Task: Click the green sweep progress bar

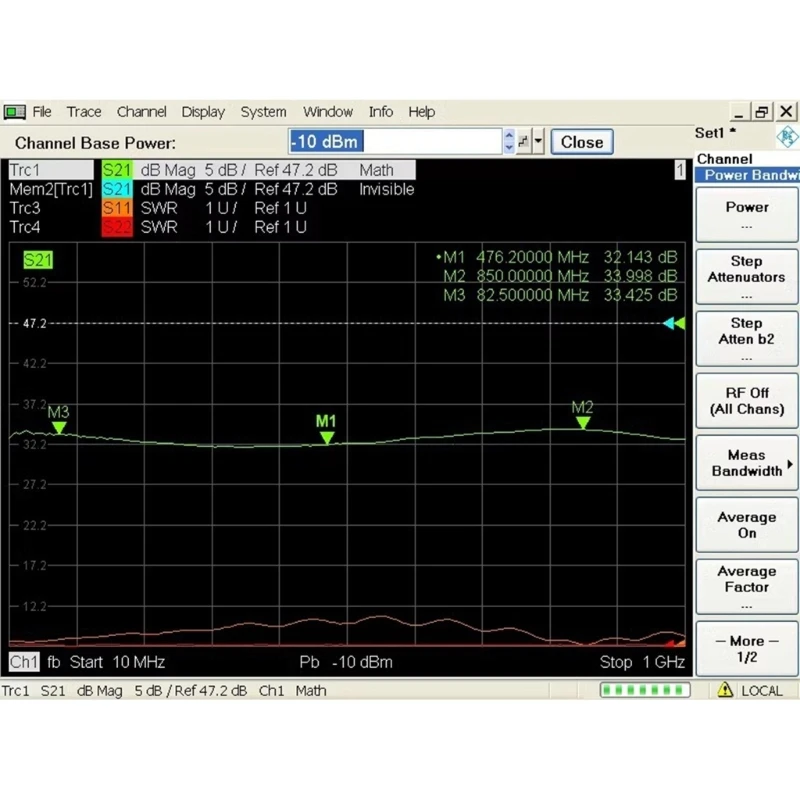Action: coord(645,690)
